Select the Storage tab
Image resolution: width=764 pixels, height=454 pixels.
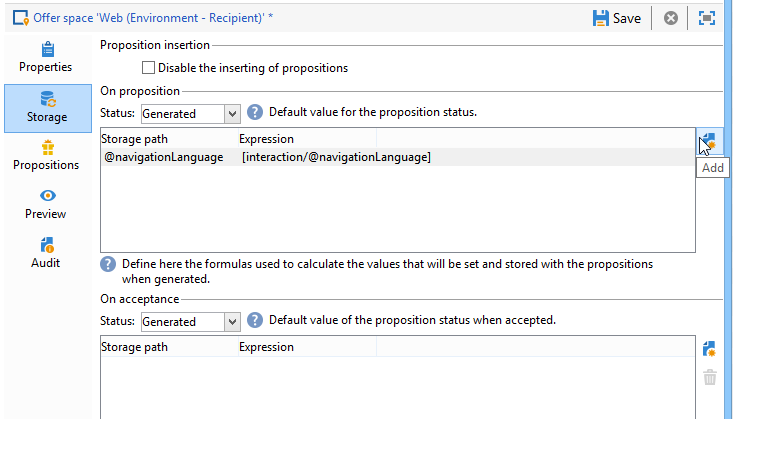46,106
